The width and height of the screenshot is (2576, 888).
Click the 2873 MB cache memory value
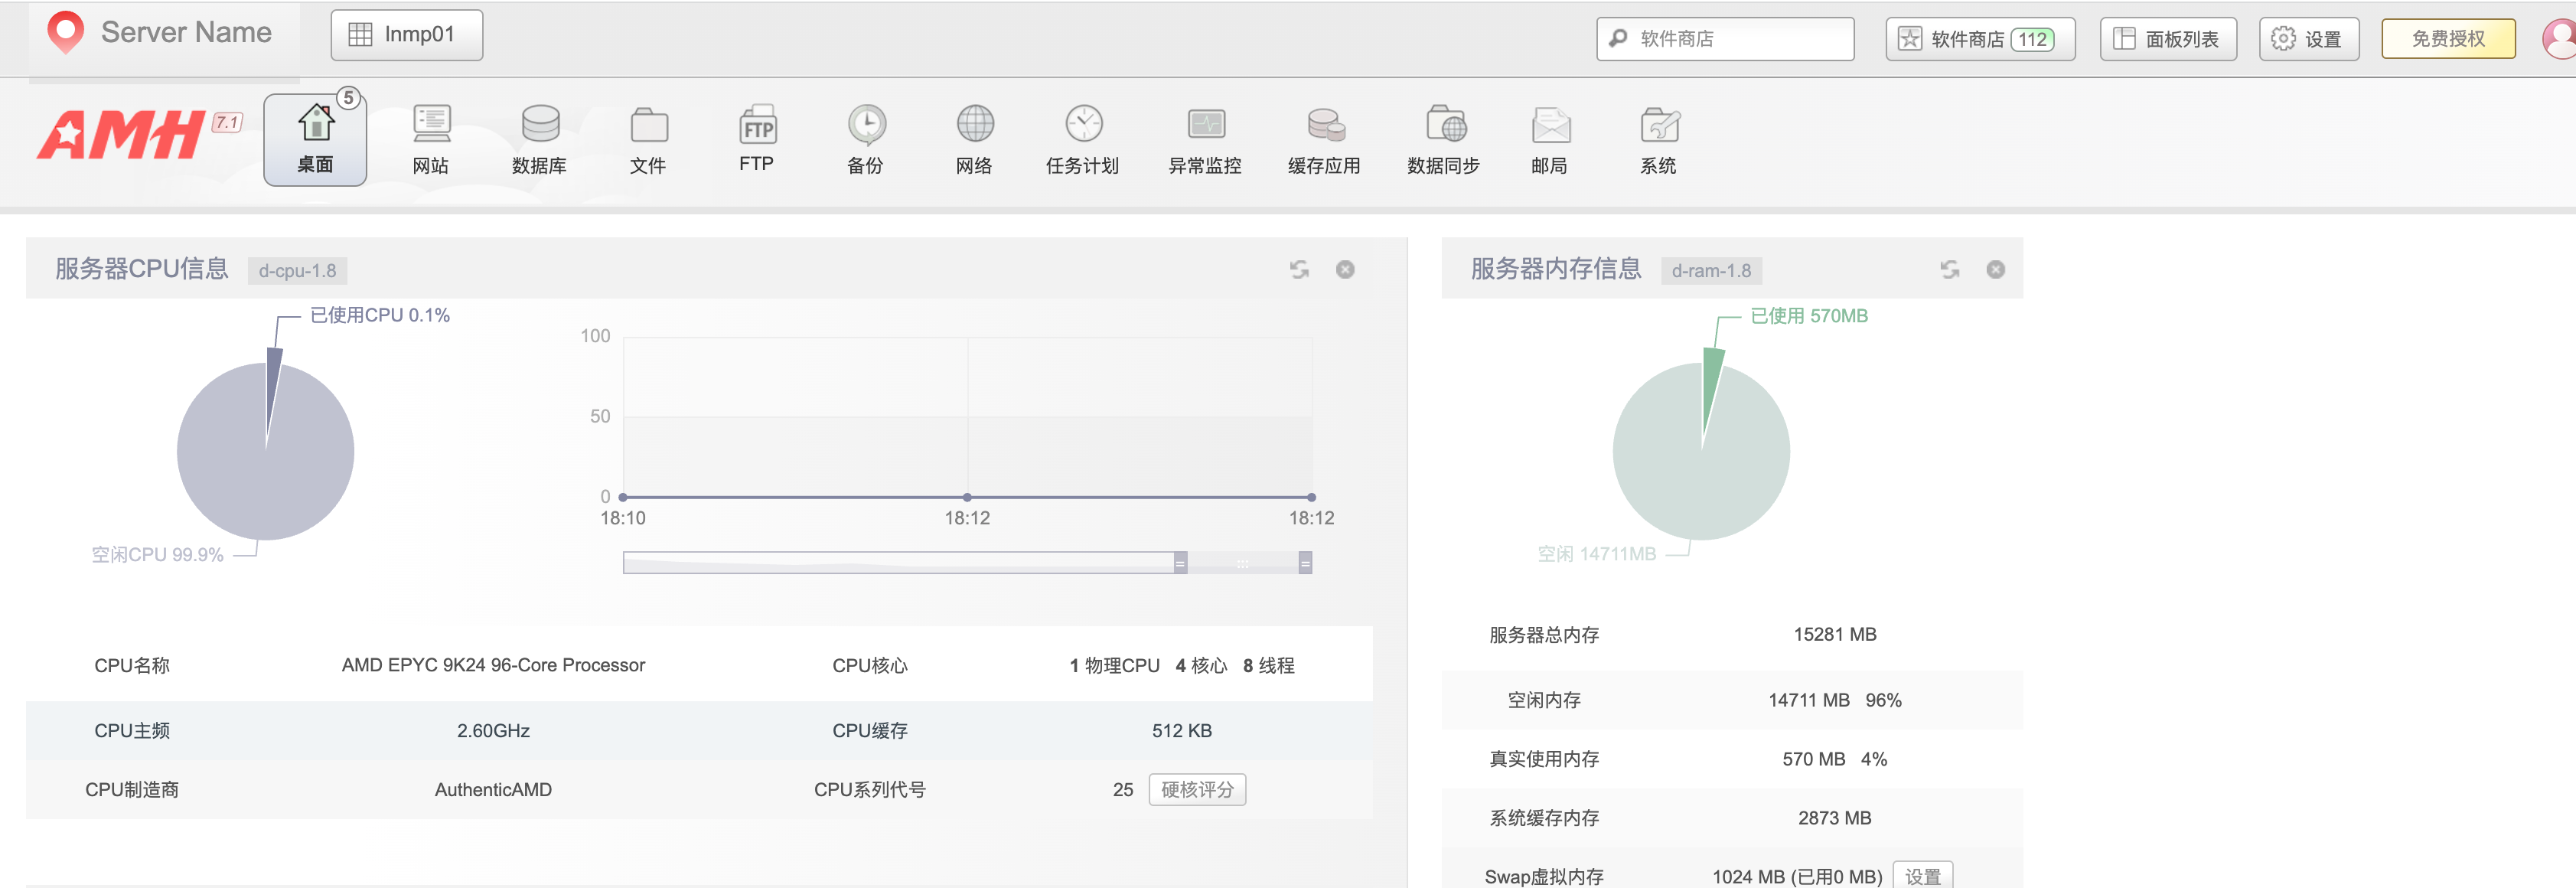pyautogui.click(x=1834, y=818)
